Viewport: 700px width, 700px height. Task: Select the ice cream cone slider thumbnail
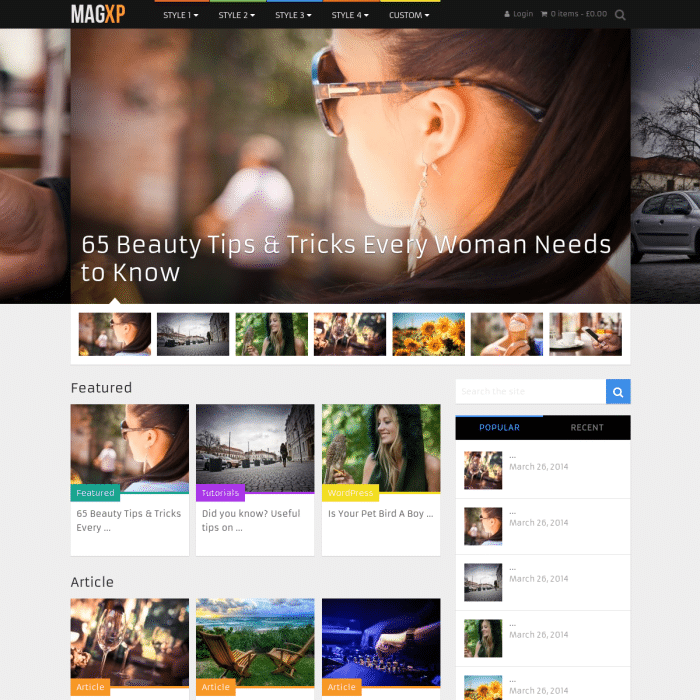click(x=506, y=334)
